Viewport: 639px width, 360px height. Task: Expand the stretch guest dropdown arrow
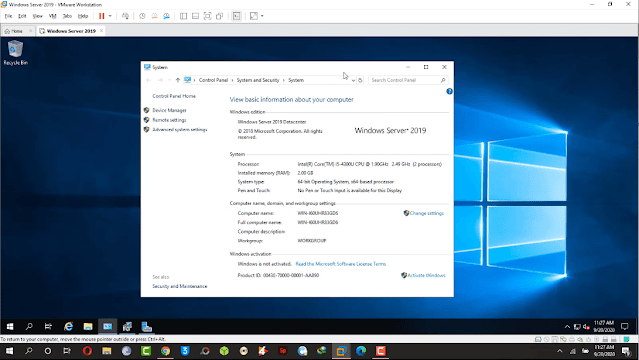262,16
